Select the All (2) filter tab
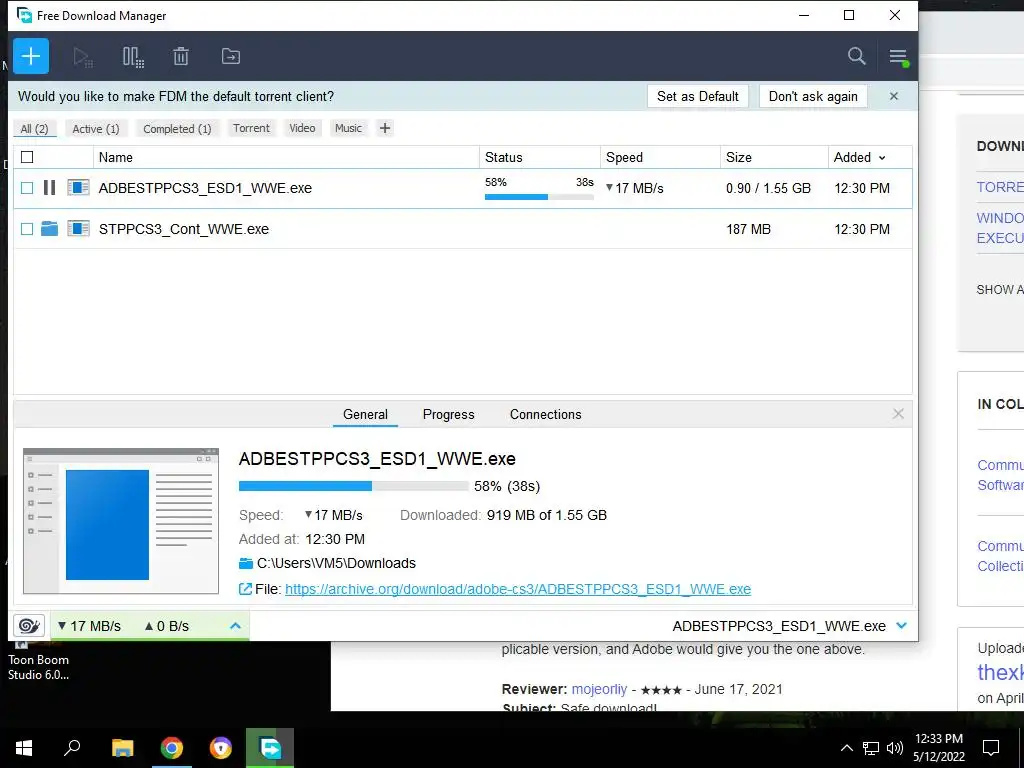This screenshot has width=1024, height=768. click(x=35, y=129)
